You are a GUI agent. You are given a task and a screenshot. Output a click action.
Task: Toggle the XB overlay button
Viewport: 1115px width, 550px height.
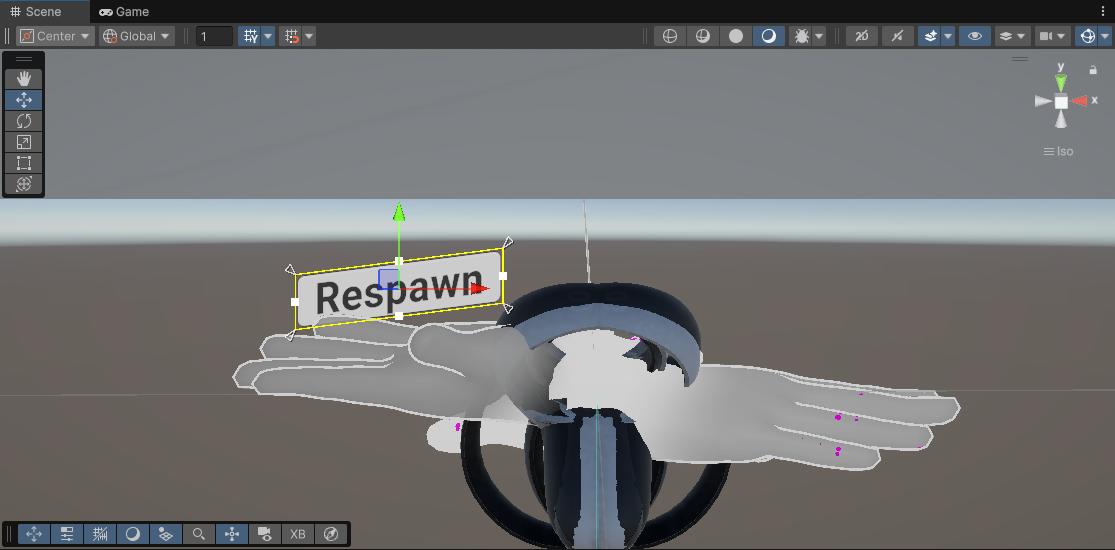(x=298, y=534)
